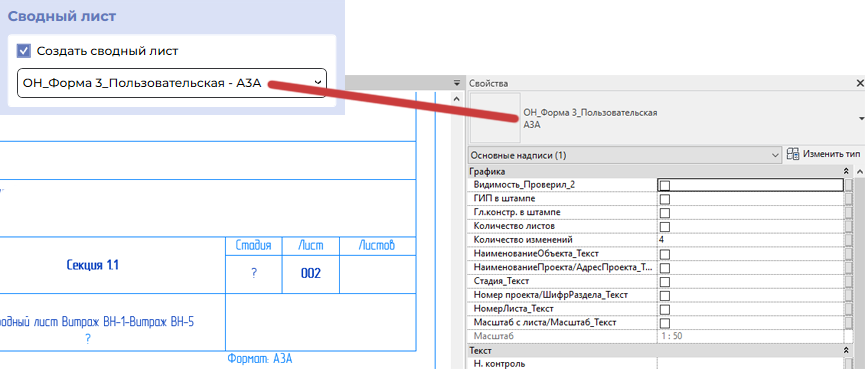This screenshot has height=369, width=865.
Task: Collapse the Графика section
Action: click(846, 172)
